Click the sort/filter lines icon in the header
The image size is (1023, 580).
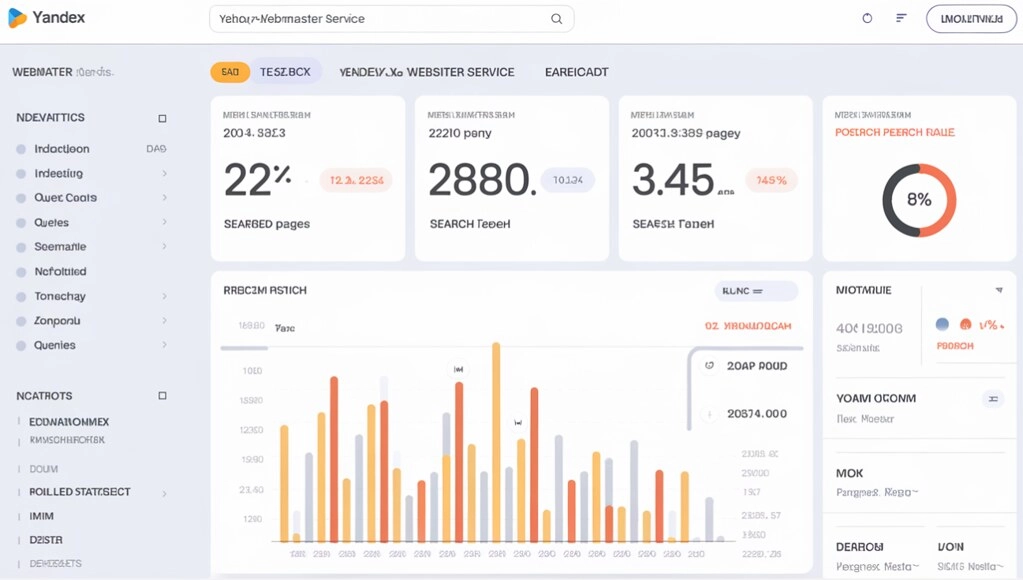pyautogui.click(x=900, y=17)
